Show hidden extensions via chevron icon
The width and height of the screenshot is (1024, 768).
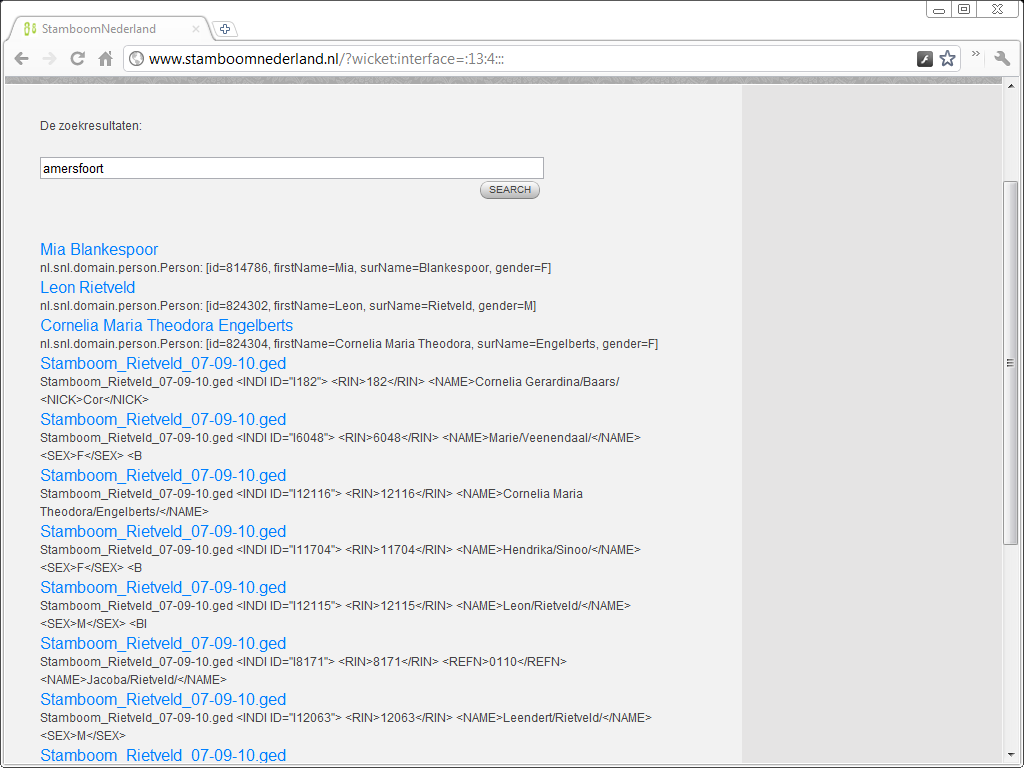pos(976,54)
